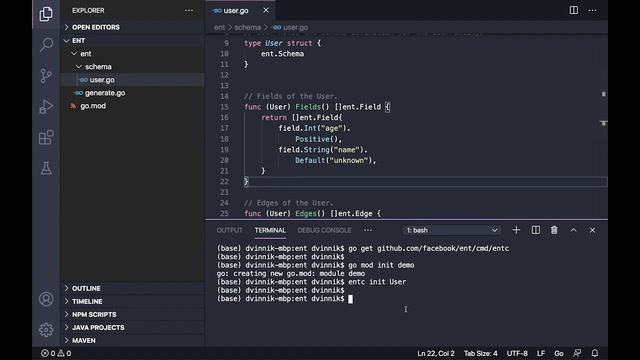
Task: Create a new terminal with plus icon
Action: (516, 230)
